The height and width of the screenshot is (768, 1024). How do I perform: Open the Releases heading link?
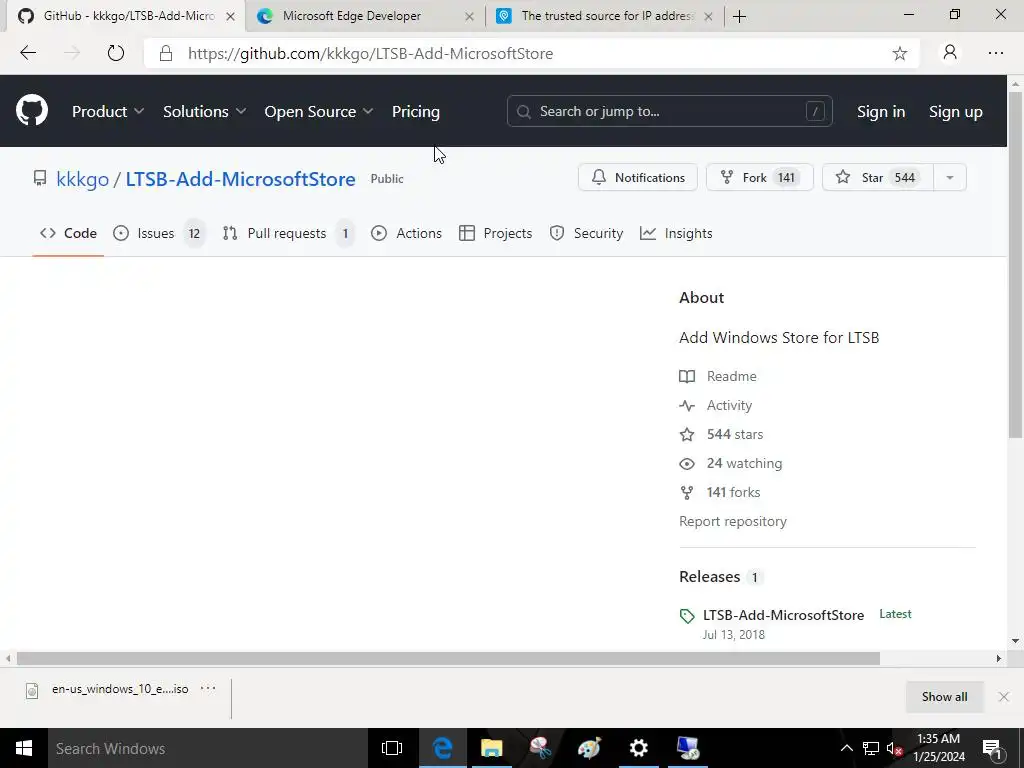pos(709,577)
